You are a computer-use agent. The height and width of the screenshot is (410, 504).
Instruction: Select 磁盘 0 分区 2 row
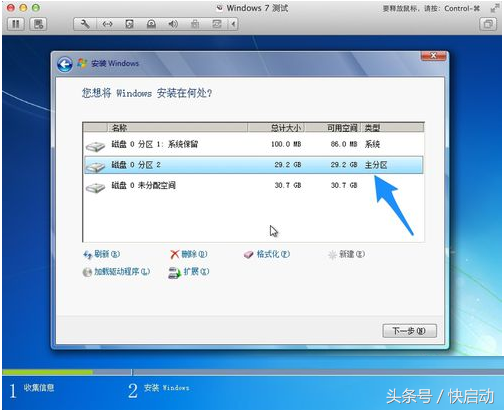[253, 165]
